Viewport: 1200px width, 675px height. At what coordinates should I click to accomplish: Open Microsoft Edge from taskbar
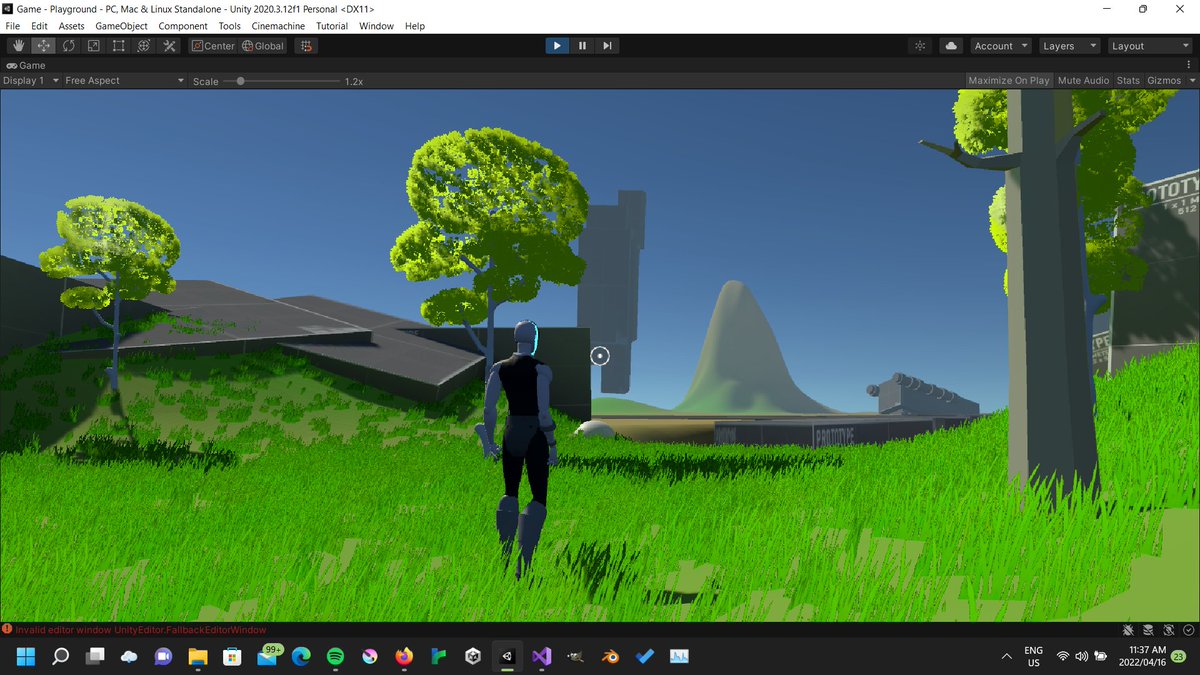tap(301, 657)
